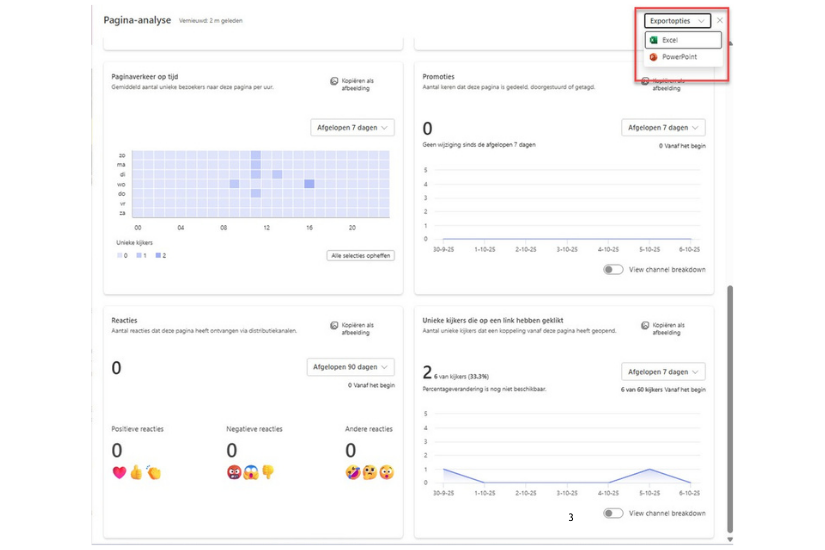Image resolution: width=825 pixels, height=550 pixels.
Task: Click the darkest legend swatch labeled 2
Action: [x=158, y=256]
